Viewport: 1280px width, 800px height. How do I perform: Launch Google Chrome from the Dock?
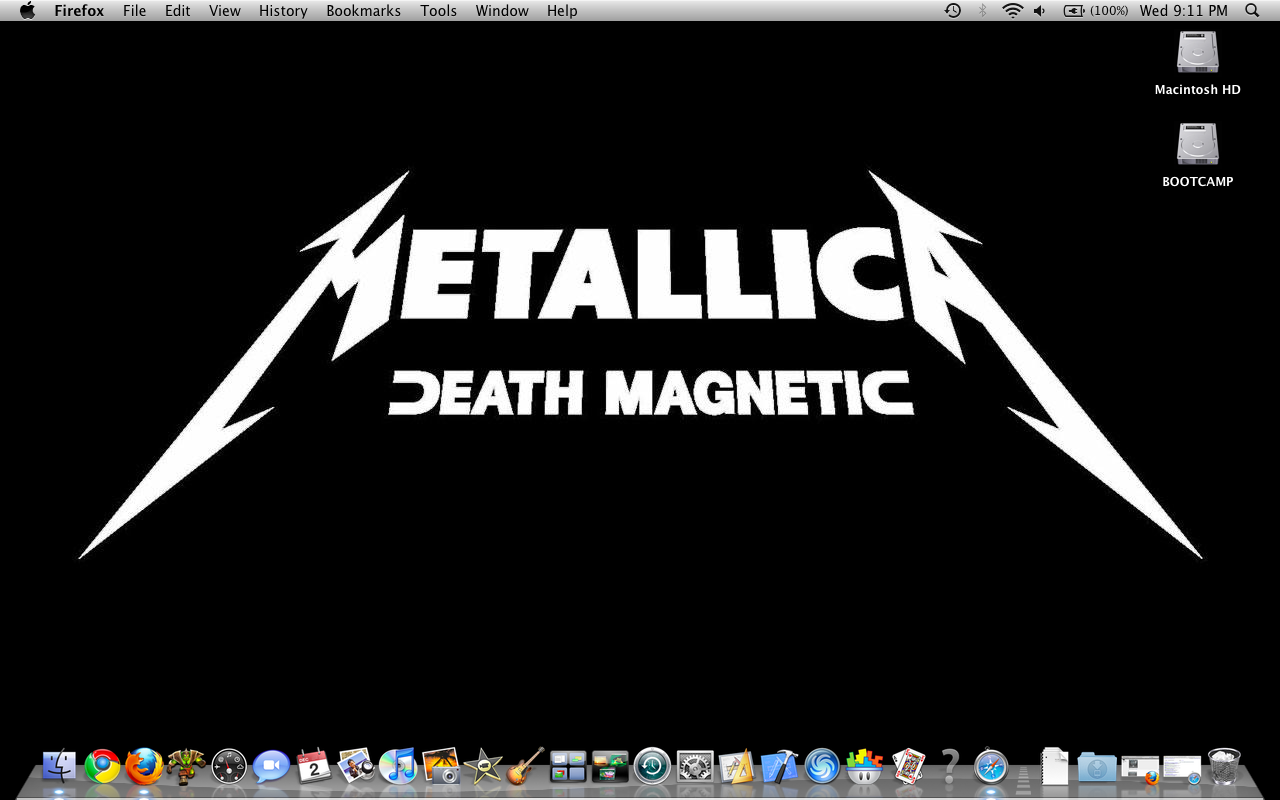102,767
